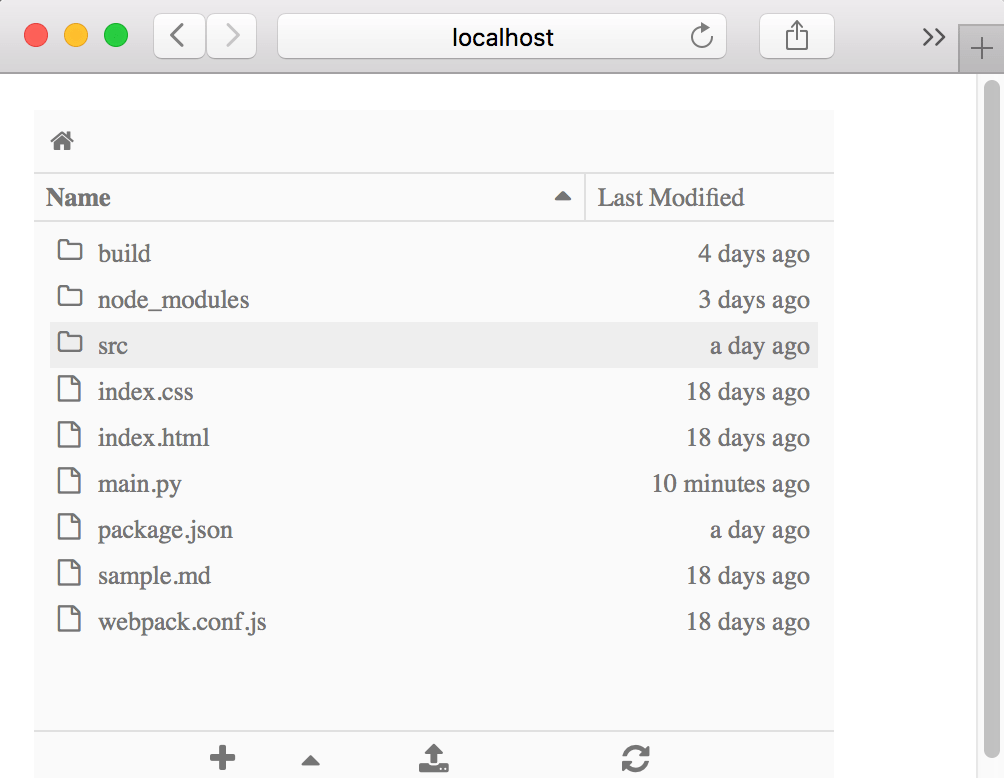
Task: Sort by Last Modified column header
Action: (671, 197)
